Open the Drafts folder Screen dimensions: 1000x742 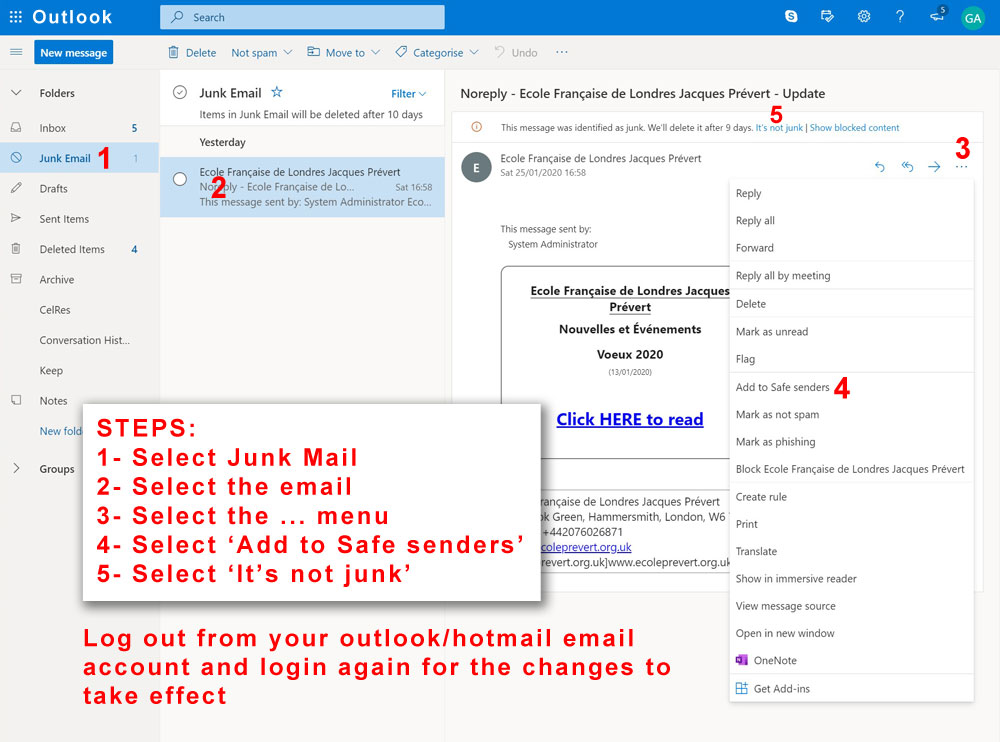click(x=79, y=188)
